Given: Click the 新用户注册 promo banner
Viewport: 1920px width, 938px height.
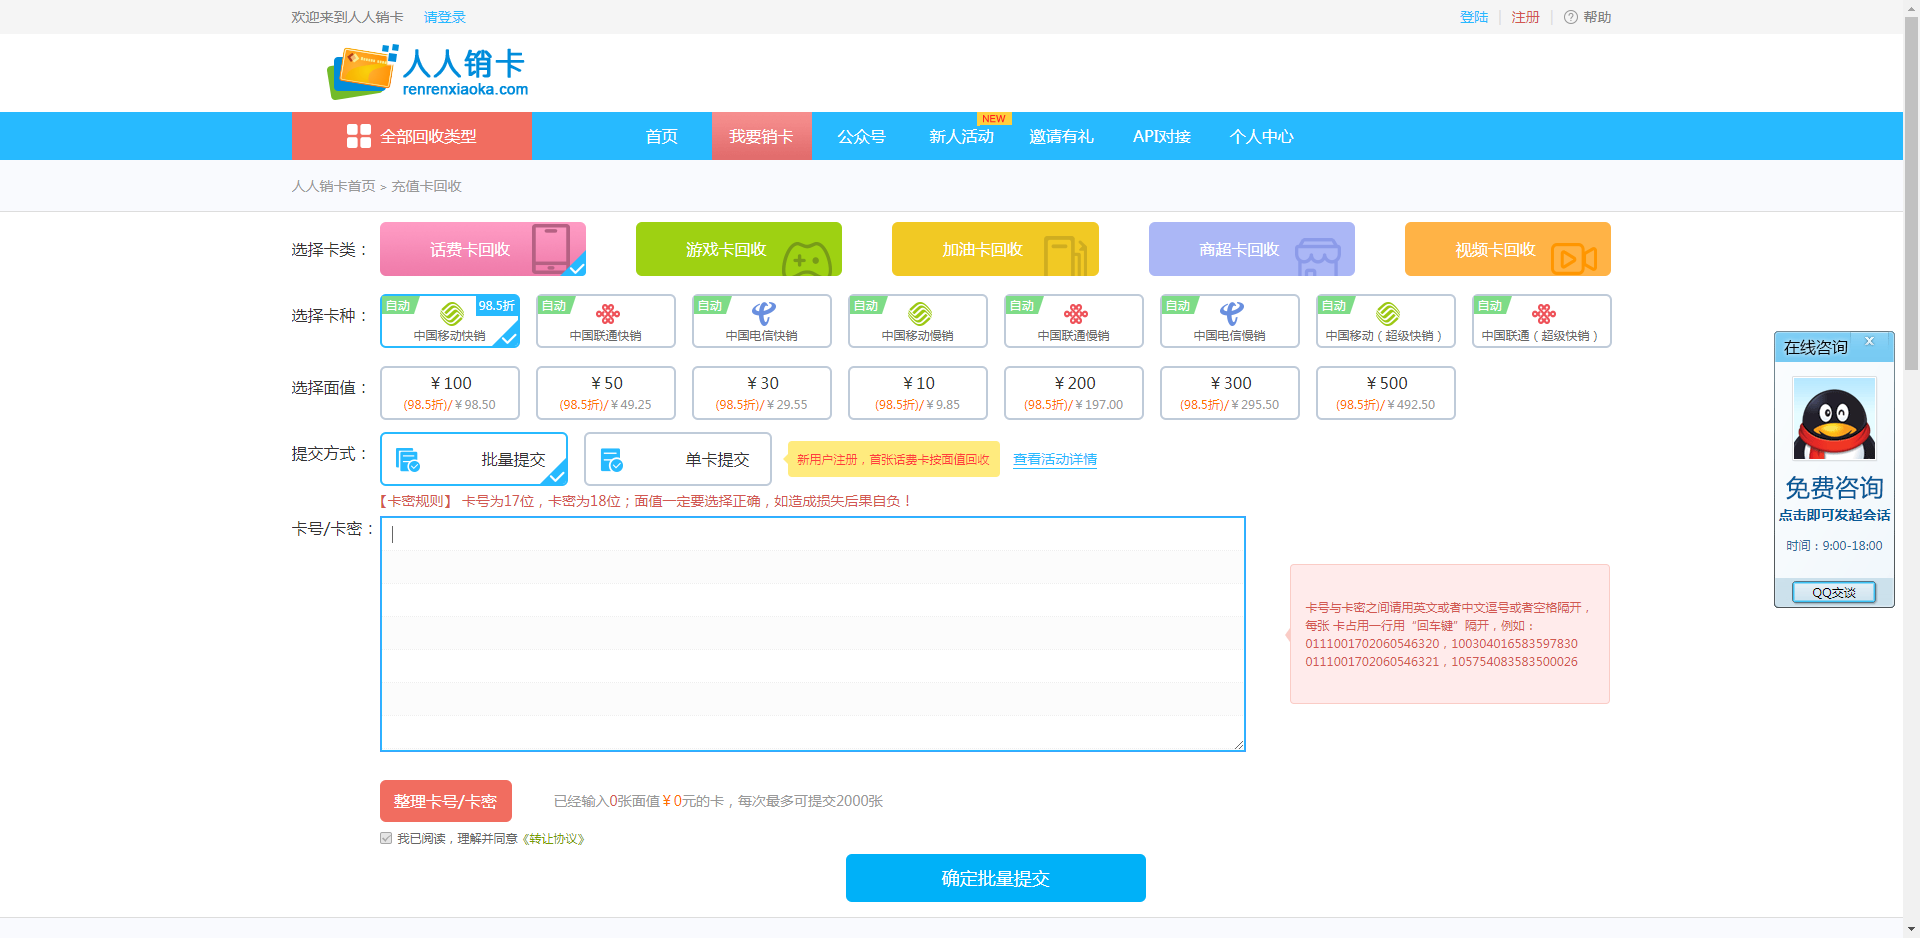Looking at the screenshot, I should (894, 459).
